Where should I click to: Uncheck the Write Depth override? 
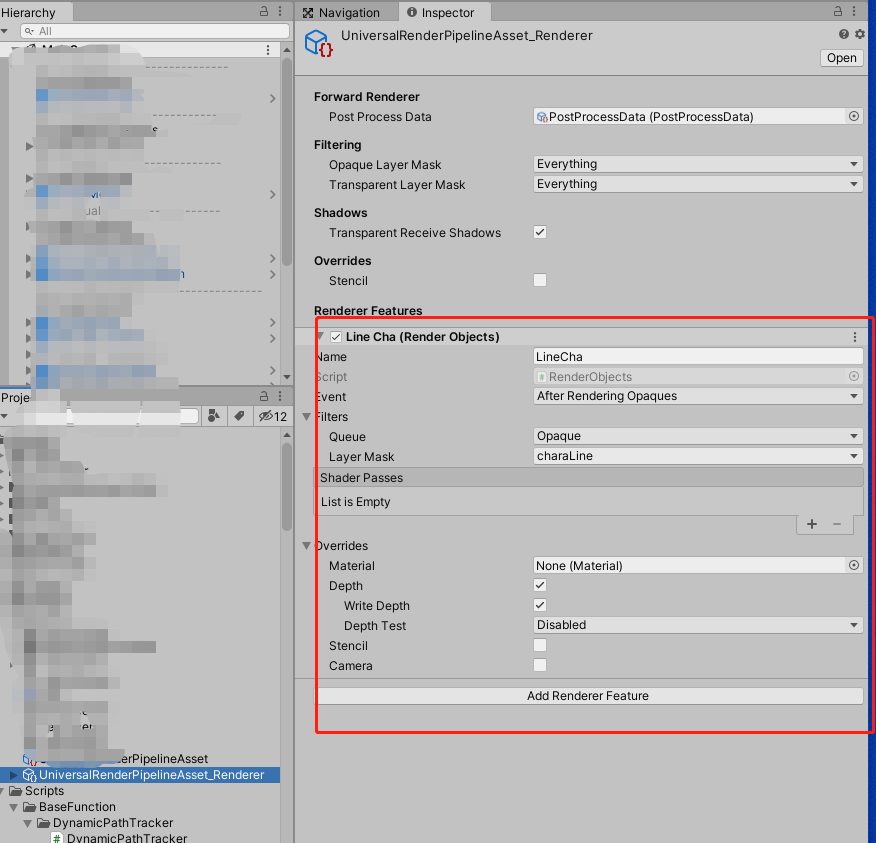pyautogui.click(x=540, y=605)
